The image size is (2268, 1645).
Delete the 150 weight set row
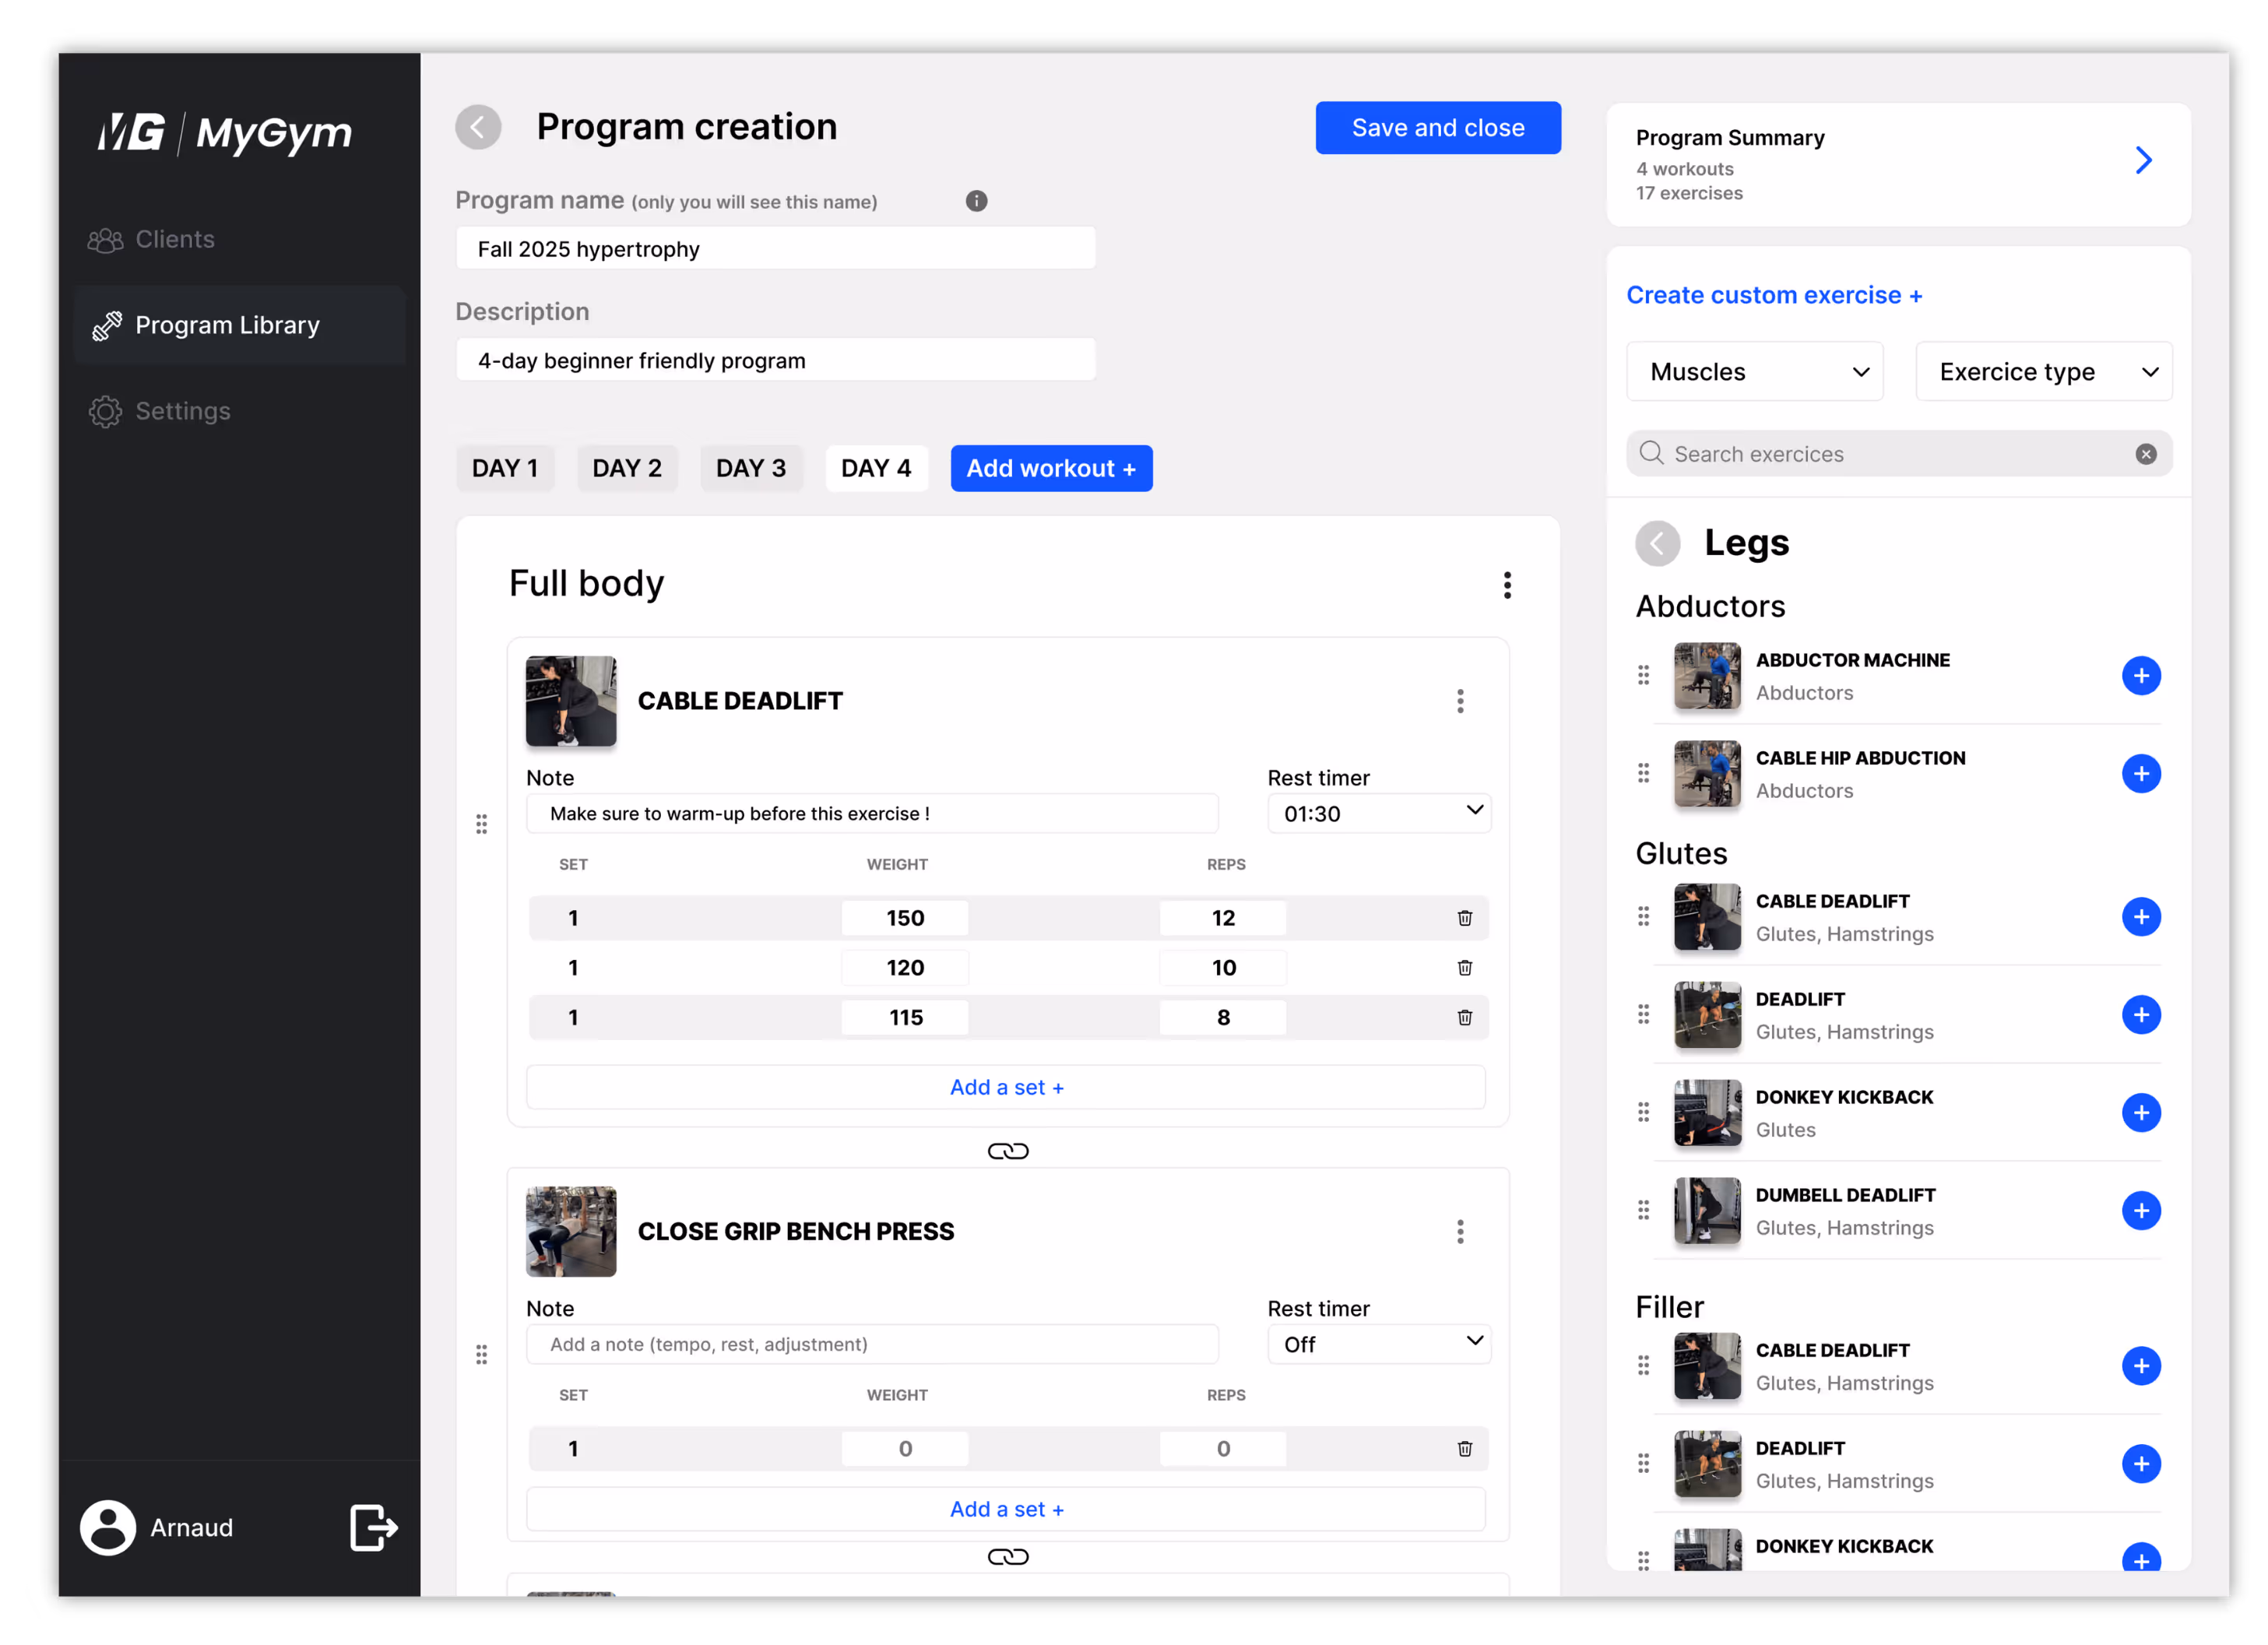[x=1465, y=918]
